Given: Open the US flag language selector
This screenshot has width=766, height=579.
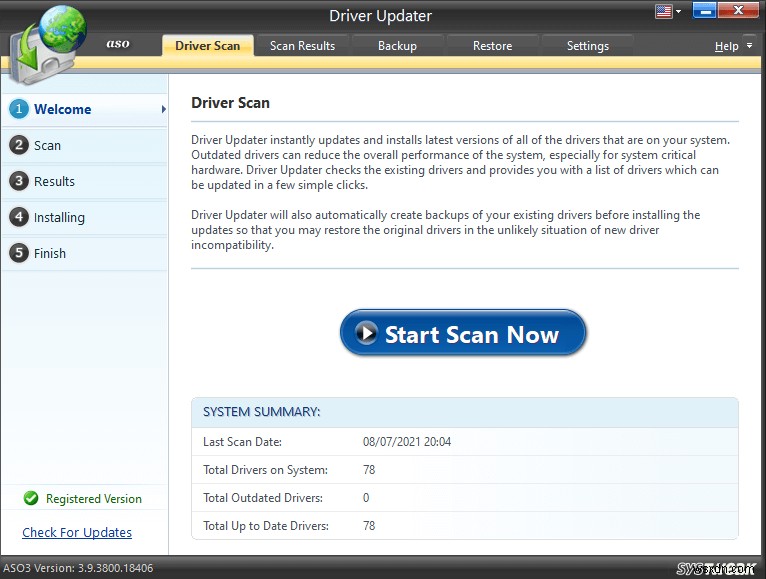Looking at the screenshot, I should (x=663, y=11).
